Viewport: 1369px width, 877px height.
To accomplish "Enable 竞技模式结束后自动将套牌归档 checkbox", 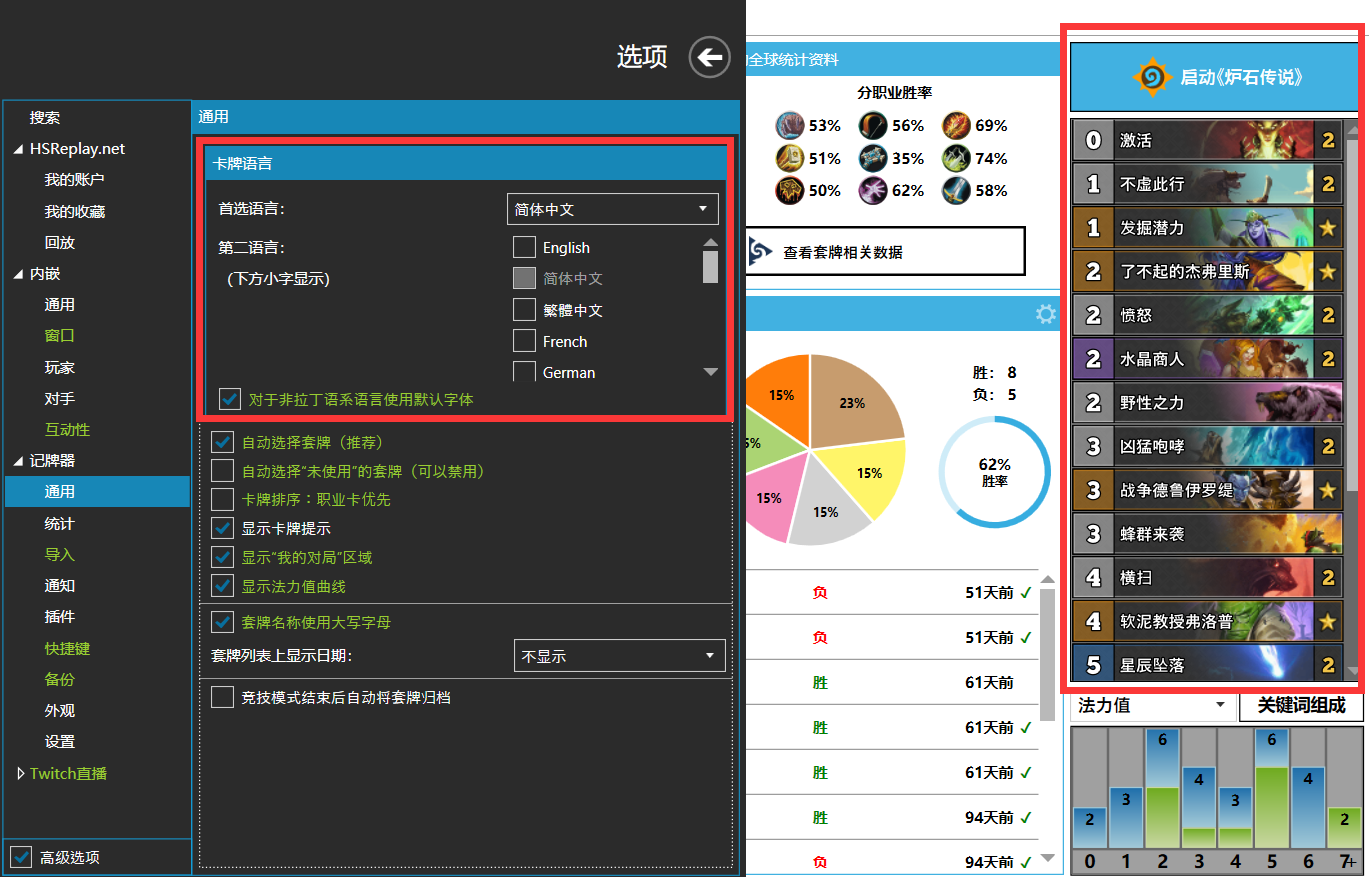I will coord(222,697).
